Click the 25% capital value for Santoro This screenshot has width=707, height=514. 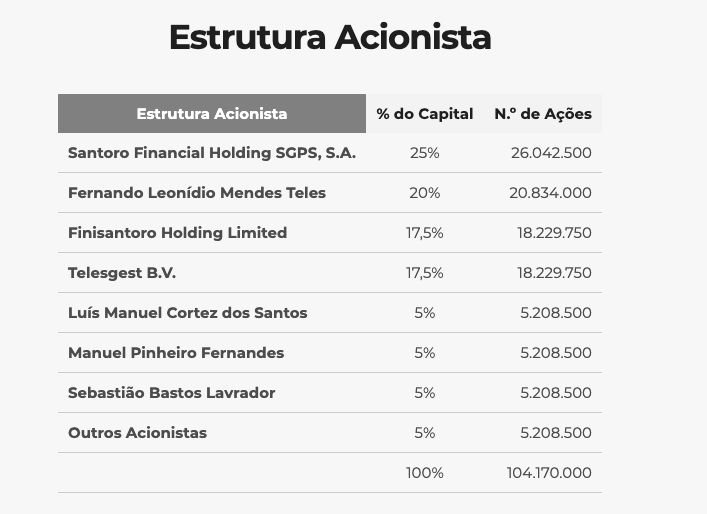tap(425, 153)
